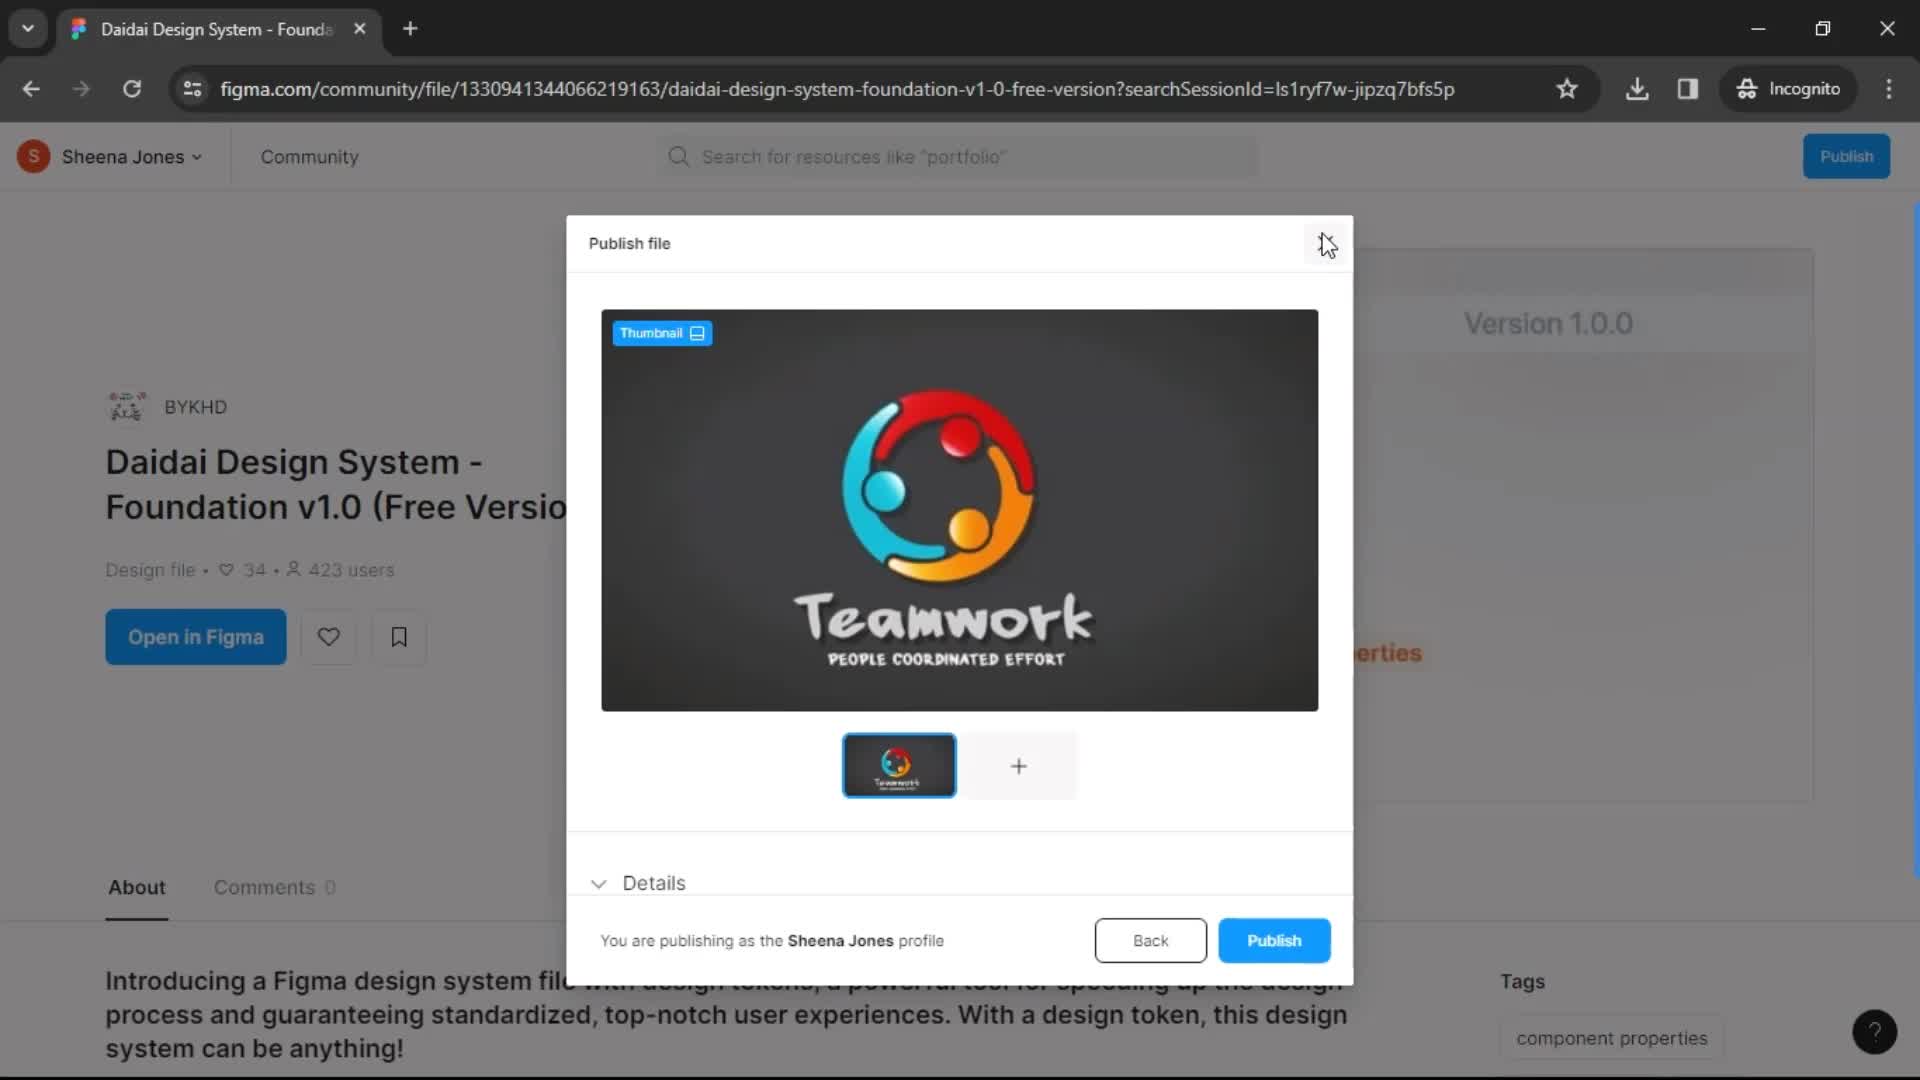Click the Sheena Jones profile avatar icon
This screenshot has height=1080, width=1920.
click(33, 157)
